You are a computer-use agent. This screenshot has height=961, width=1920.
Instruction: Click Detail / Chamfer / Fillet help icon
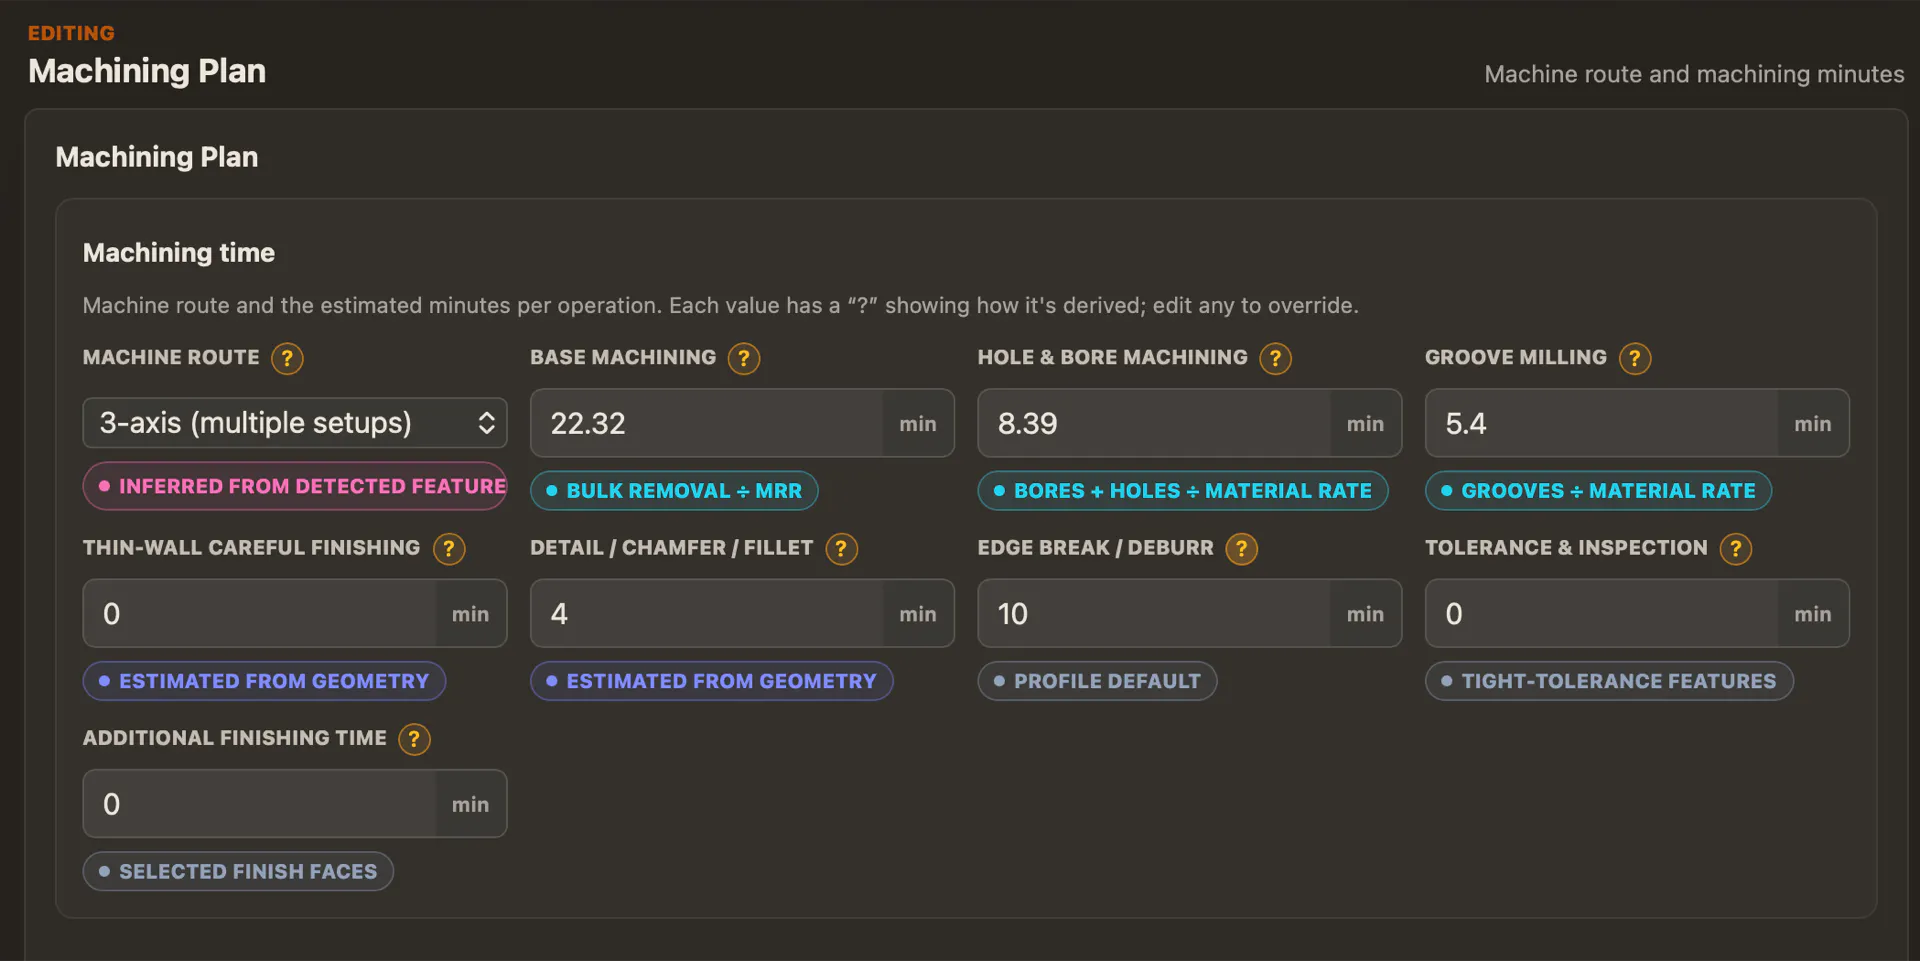tap(842, 549)
